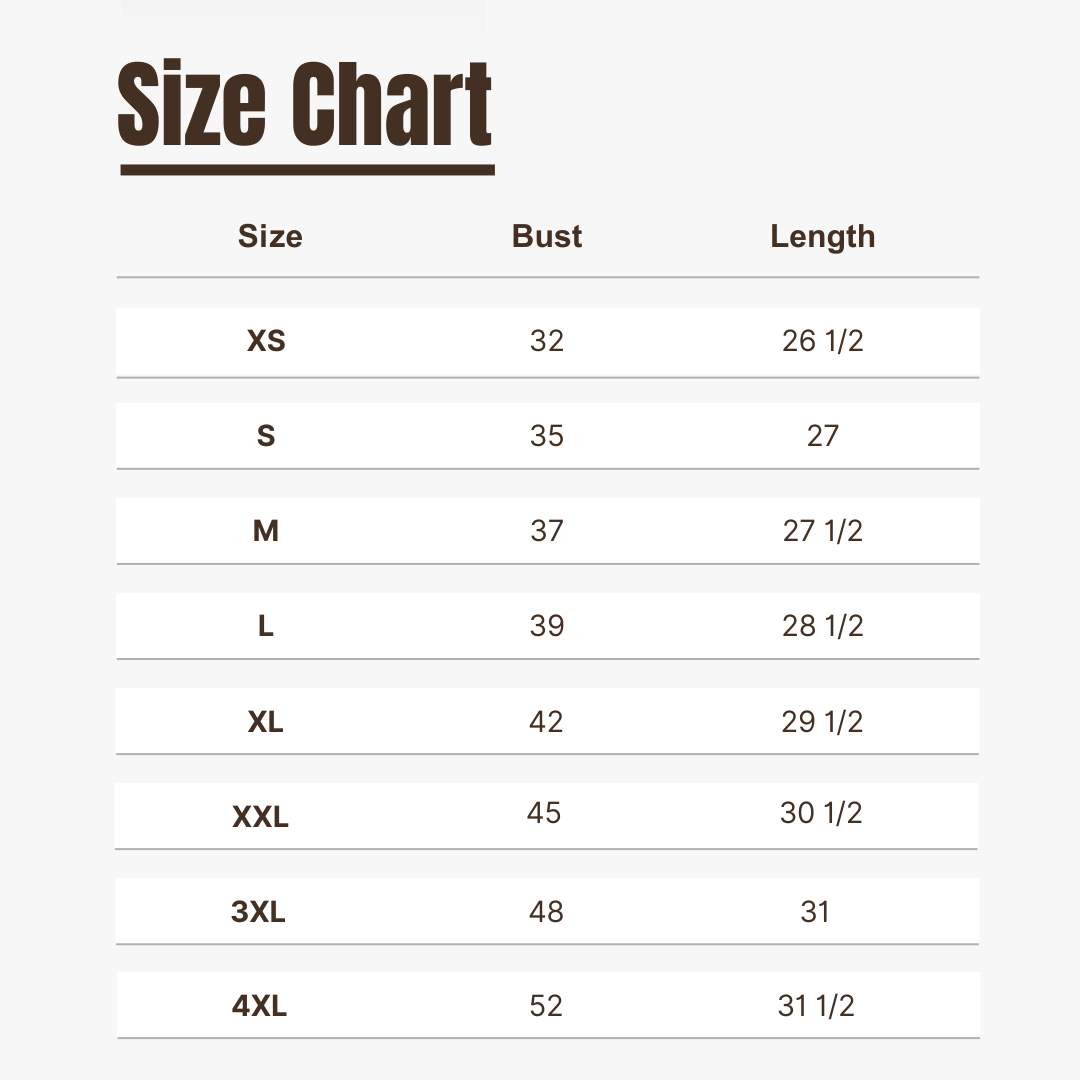
Task: Click length value 30 1/2 for XXL
Action: (x=821, y=813)
